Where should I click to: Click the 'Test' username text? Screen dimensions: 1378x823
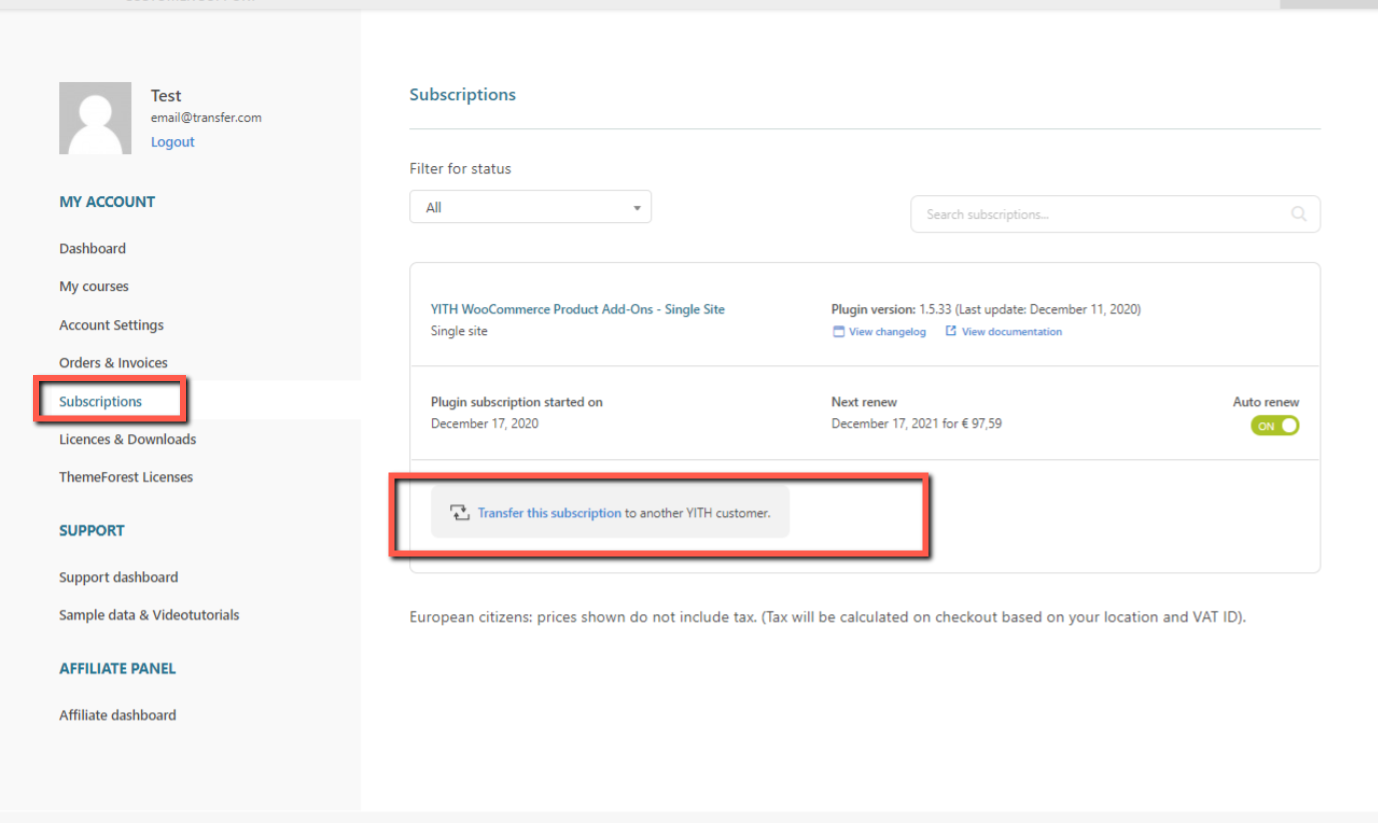[166, 96]
